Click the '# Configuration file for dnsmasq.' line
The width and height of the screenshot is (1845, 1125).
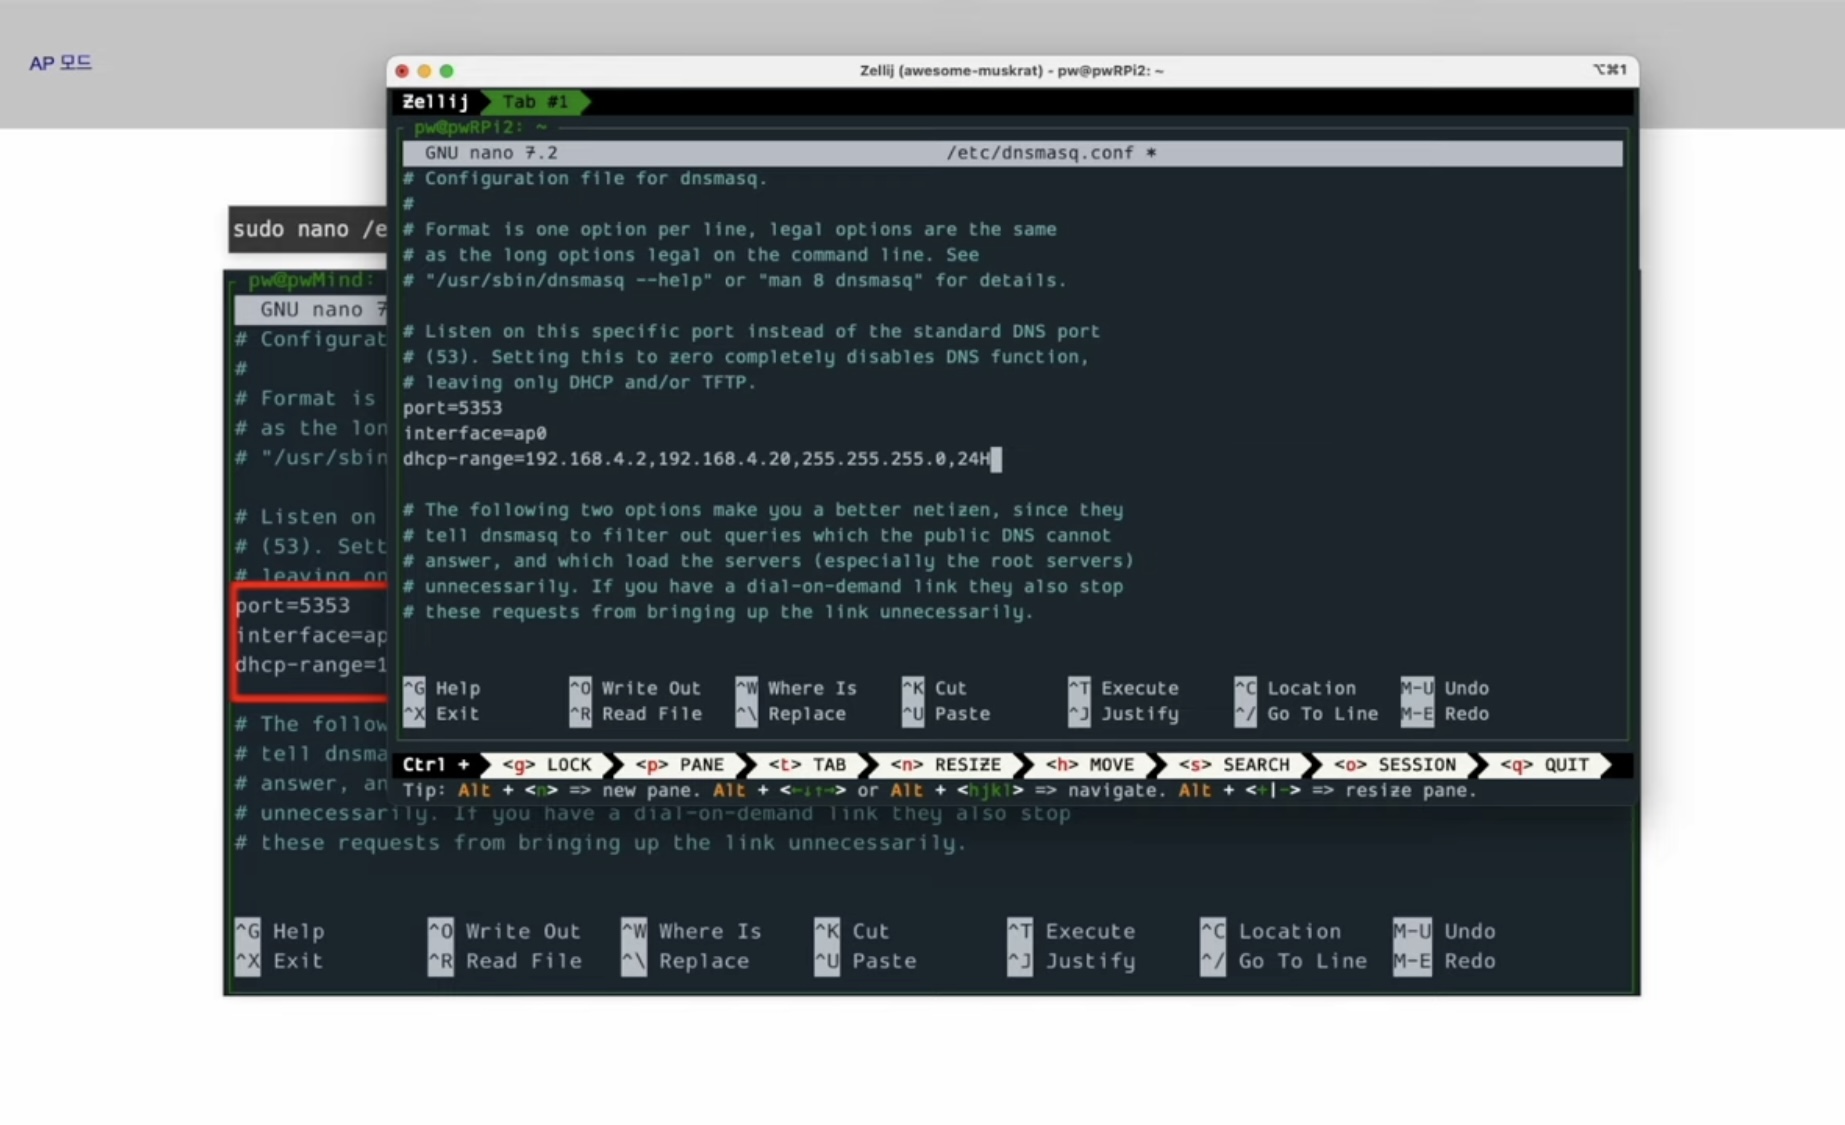[585, 178]
